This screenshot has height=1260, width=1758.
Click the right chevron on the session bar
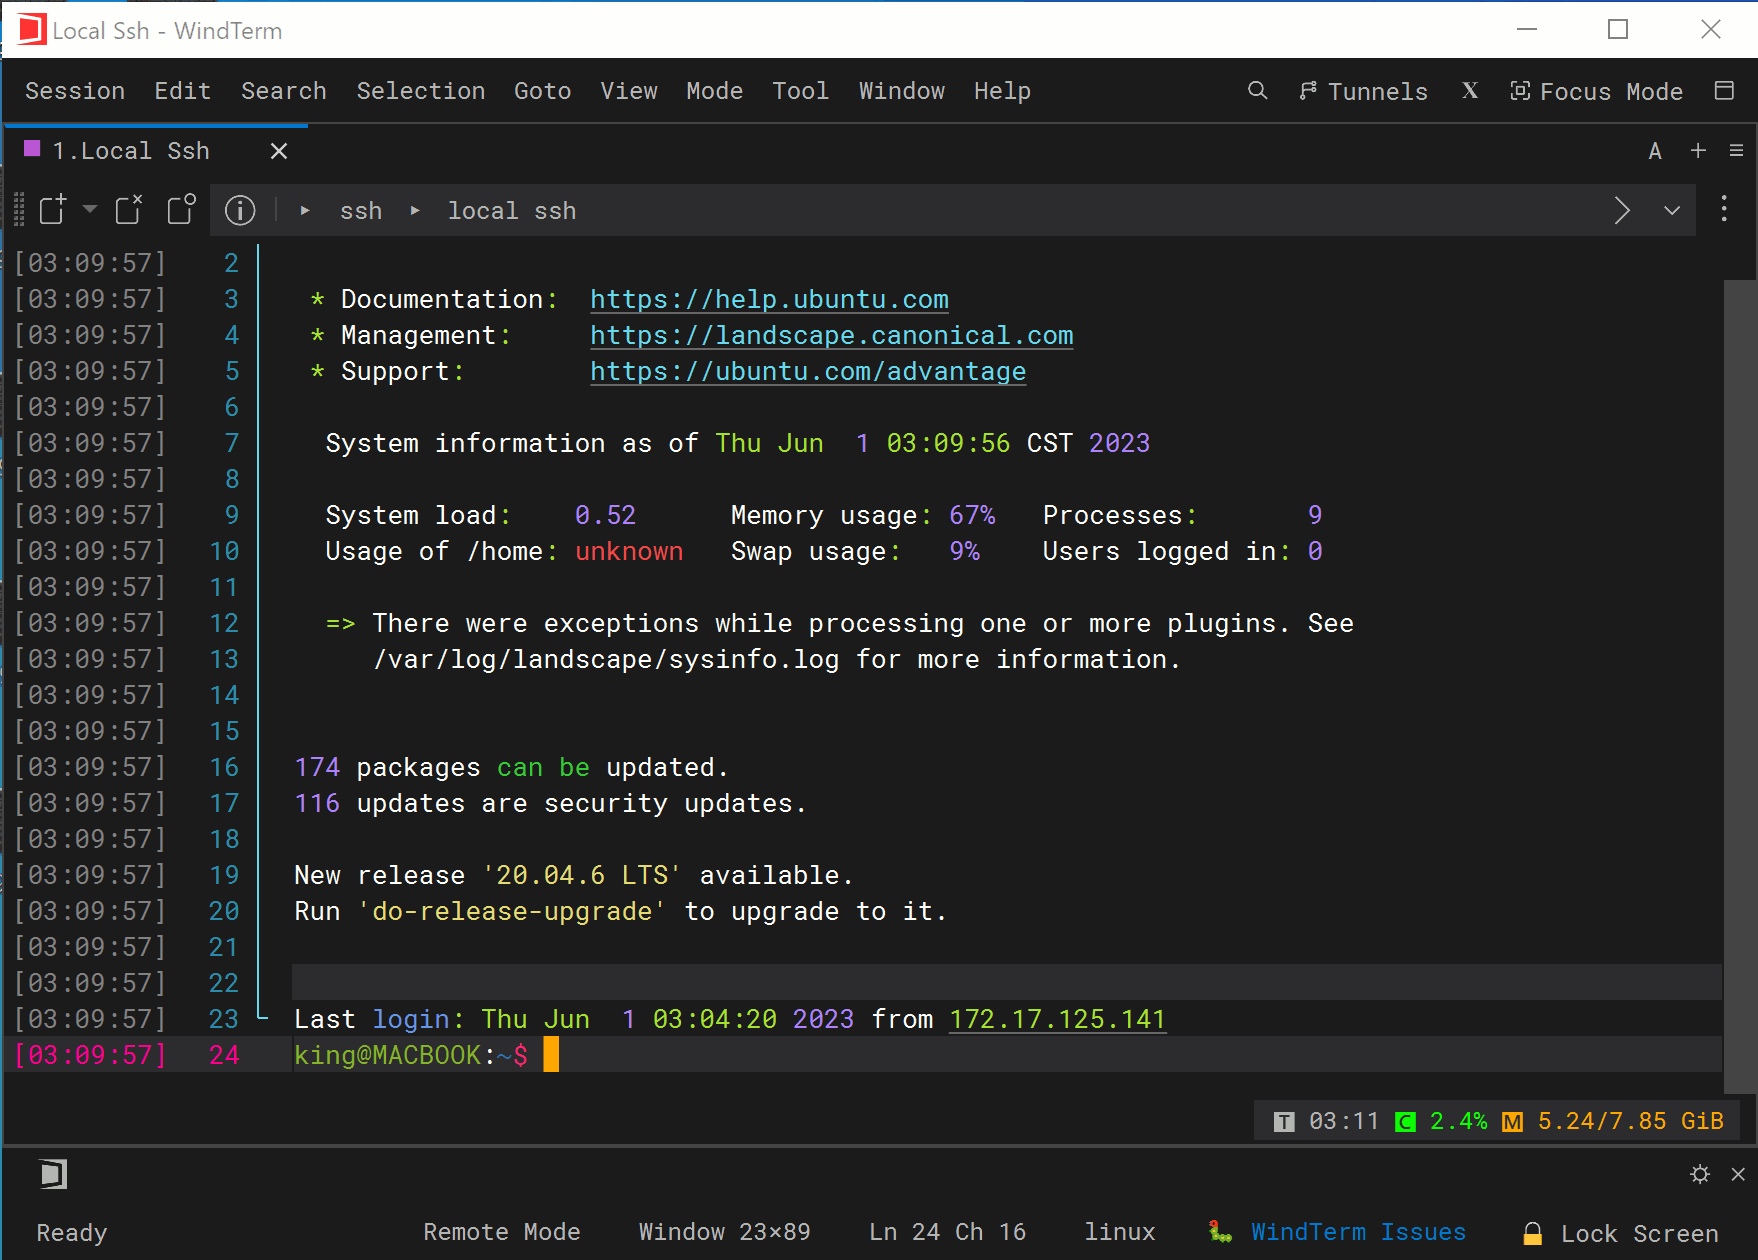click(x=1622, y=211)
